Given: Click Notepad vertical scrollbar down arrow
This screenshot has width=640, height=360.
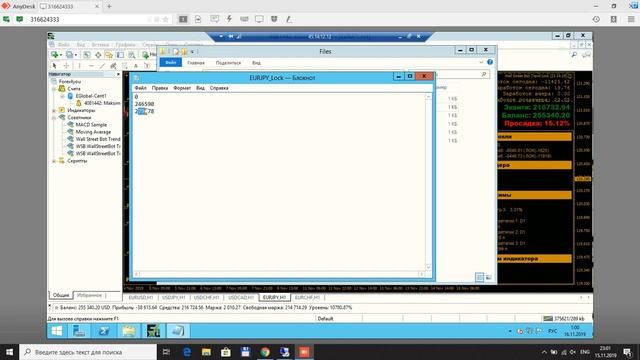Looking at the screenshot, I should point(428,267).
